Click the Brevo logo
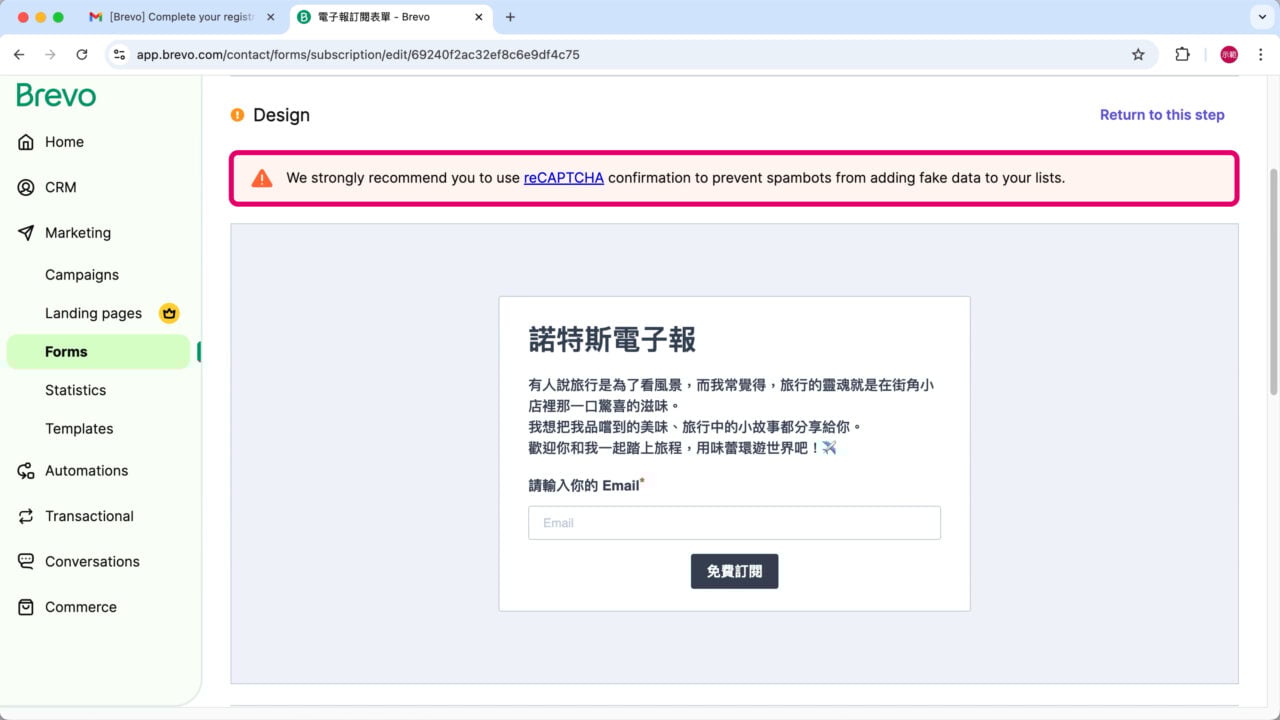Screen dimensions: 1280x720 55,95
